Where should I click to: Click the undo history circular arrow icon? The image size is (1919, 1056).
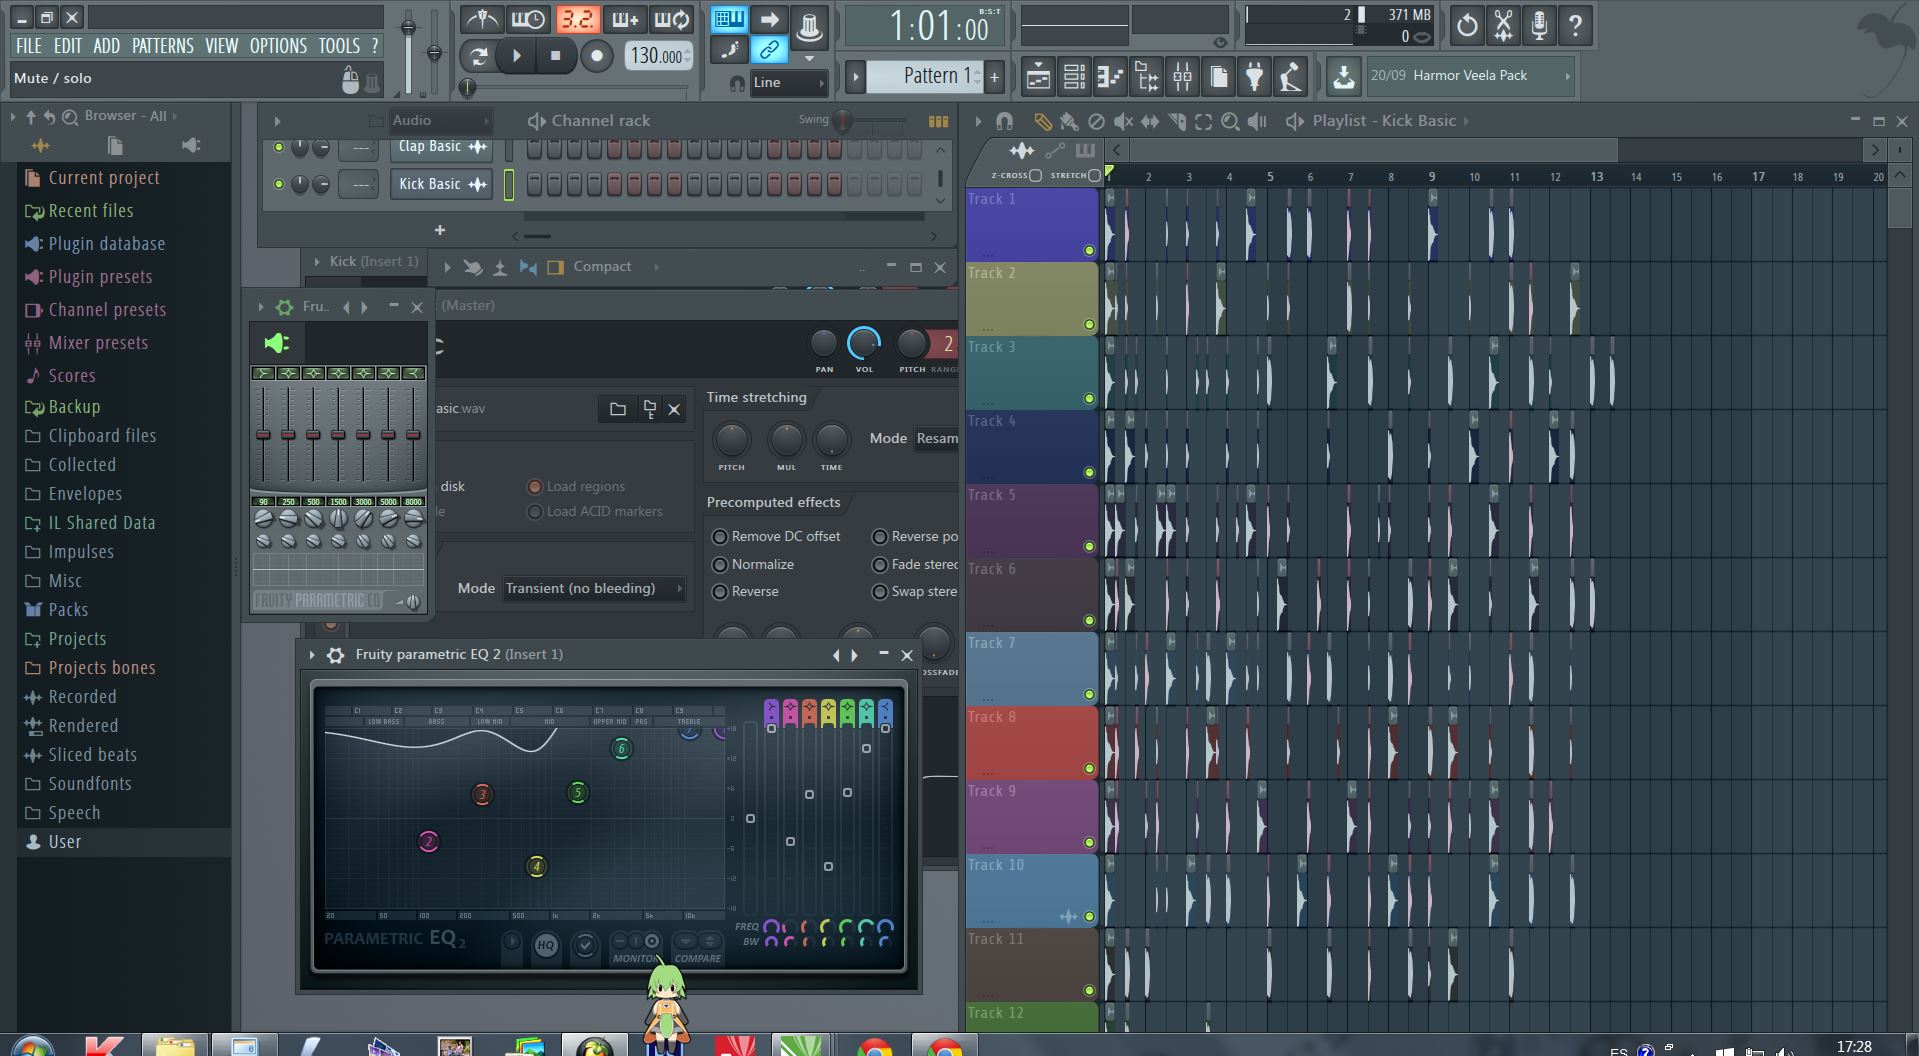click(1467, 25)
